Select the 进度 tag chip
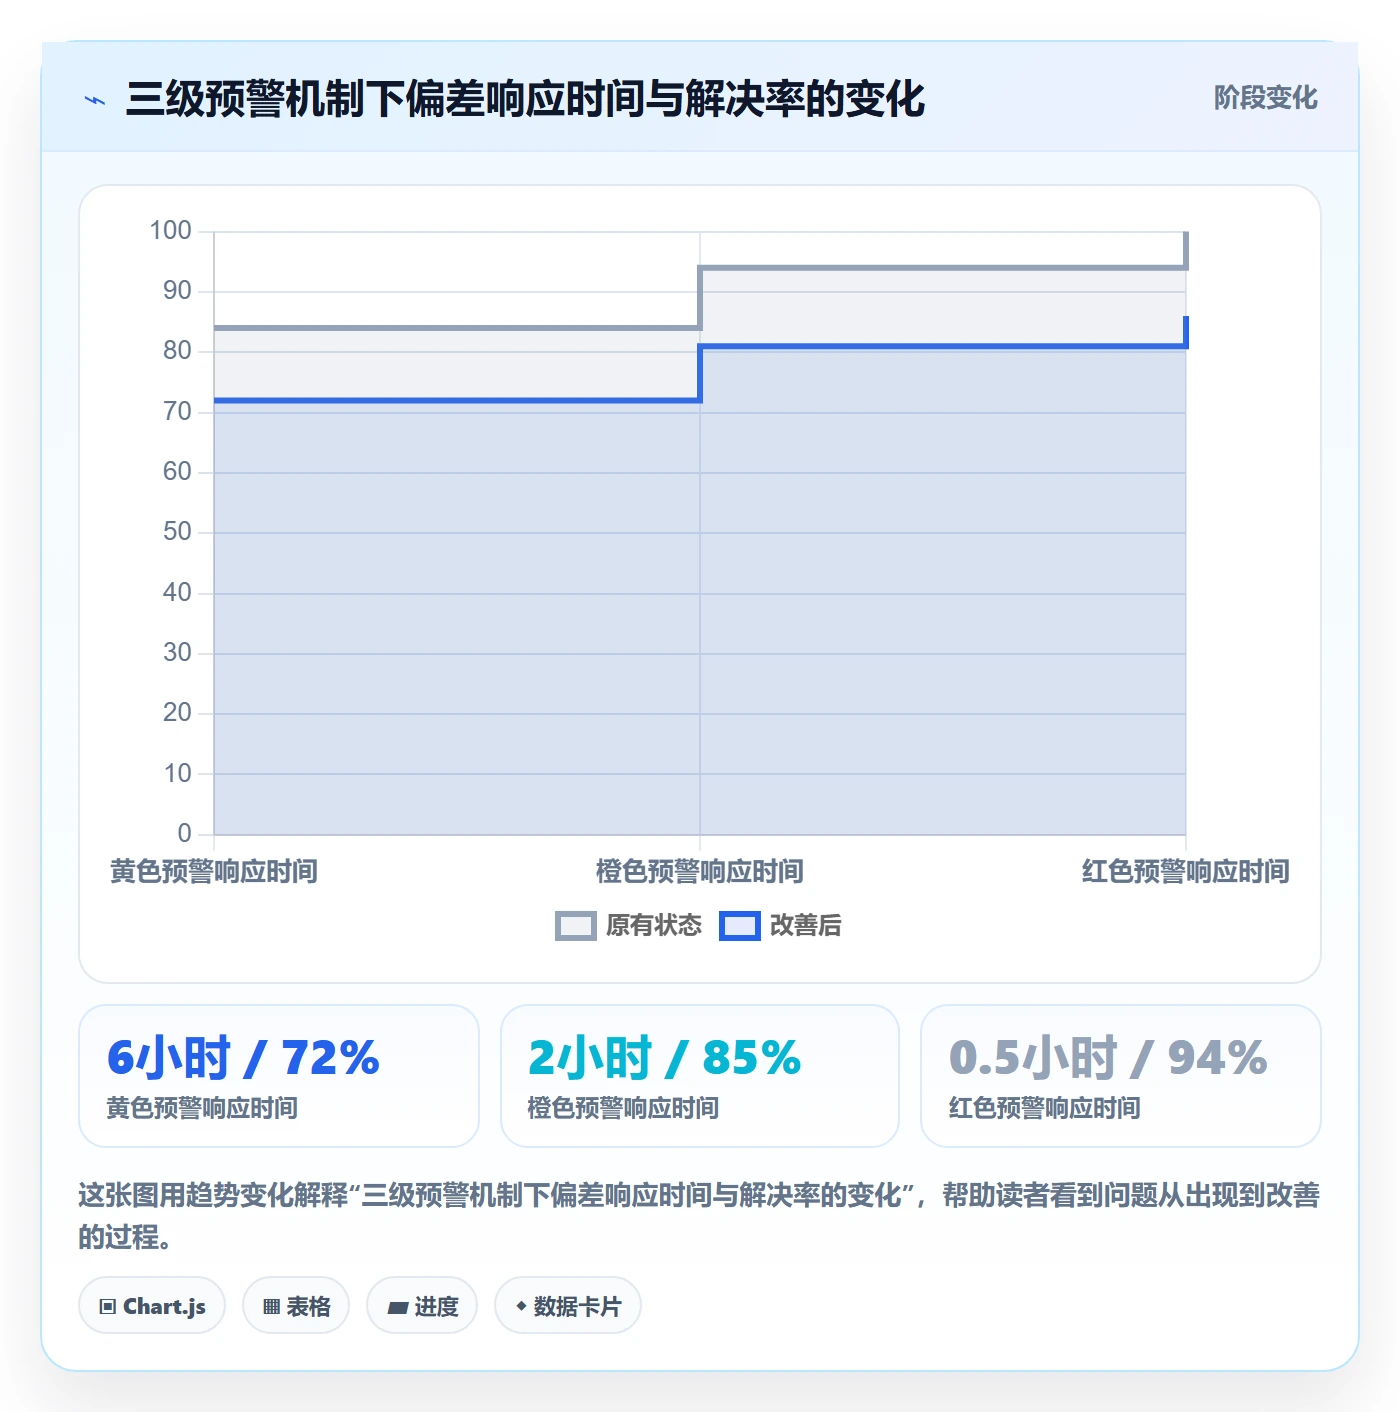 (x=422, y=1305)
